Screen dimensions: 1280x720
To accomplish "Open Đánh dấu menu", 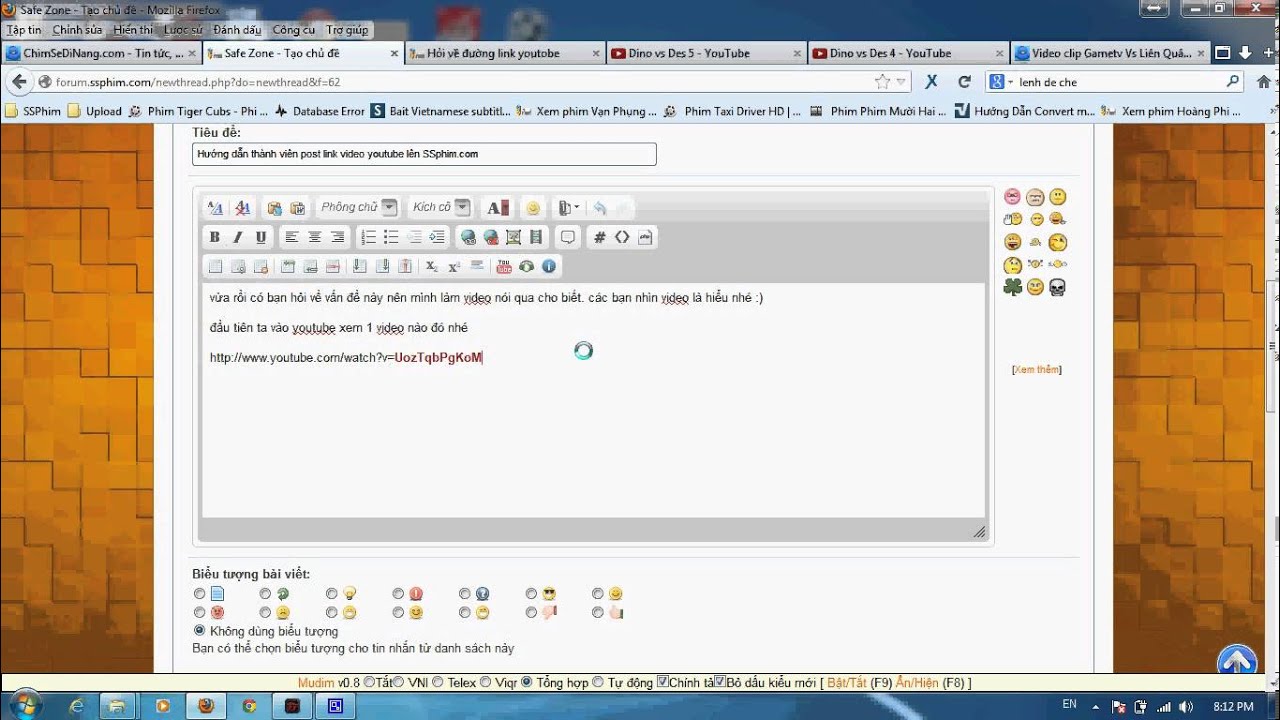I will [237, 30].
